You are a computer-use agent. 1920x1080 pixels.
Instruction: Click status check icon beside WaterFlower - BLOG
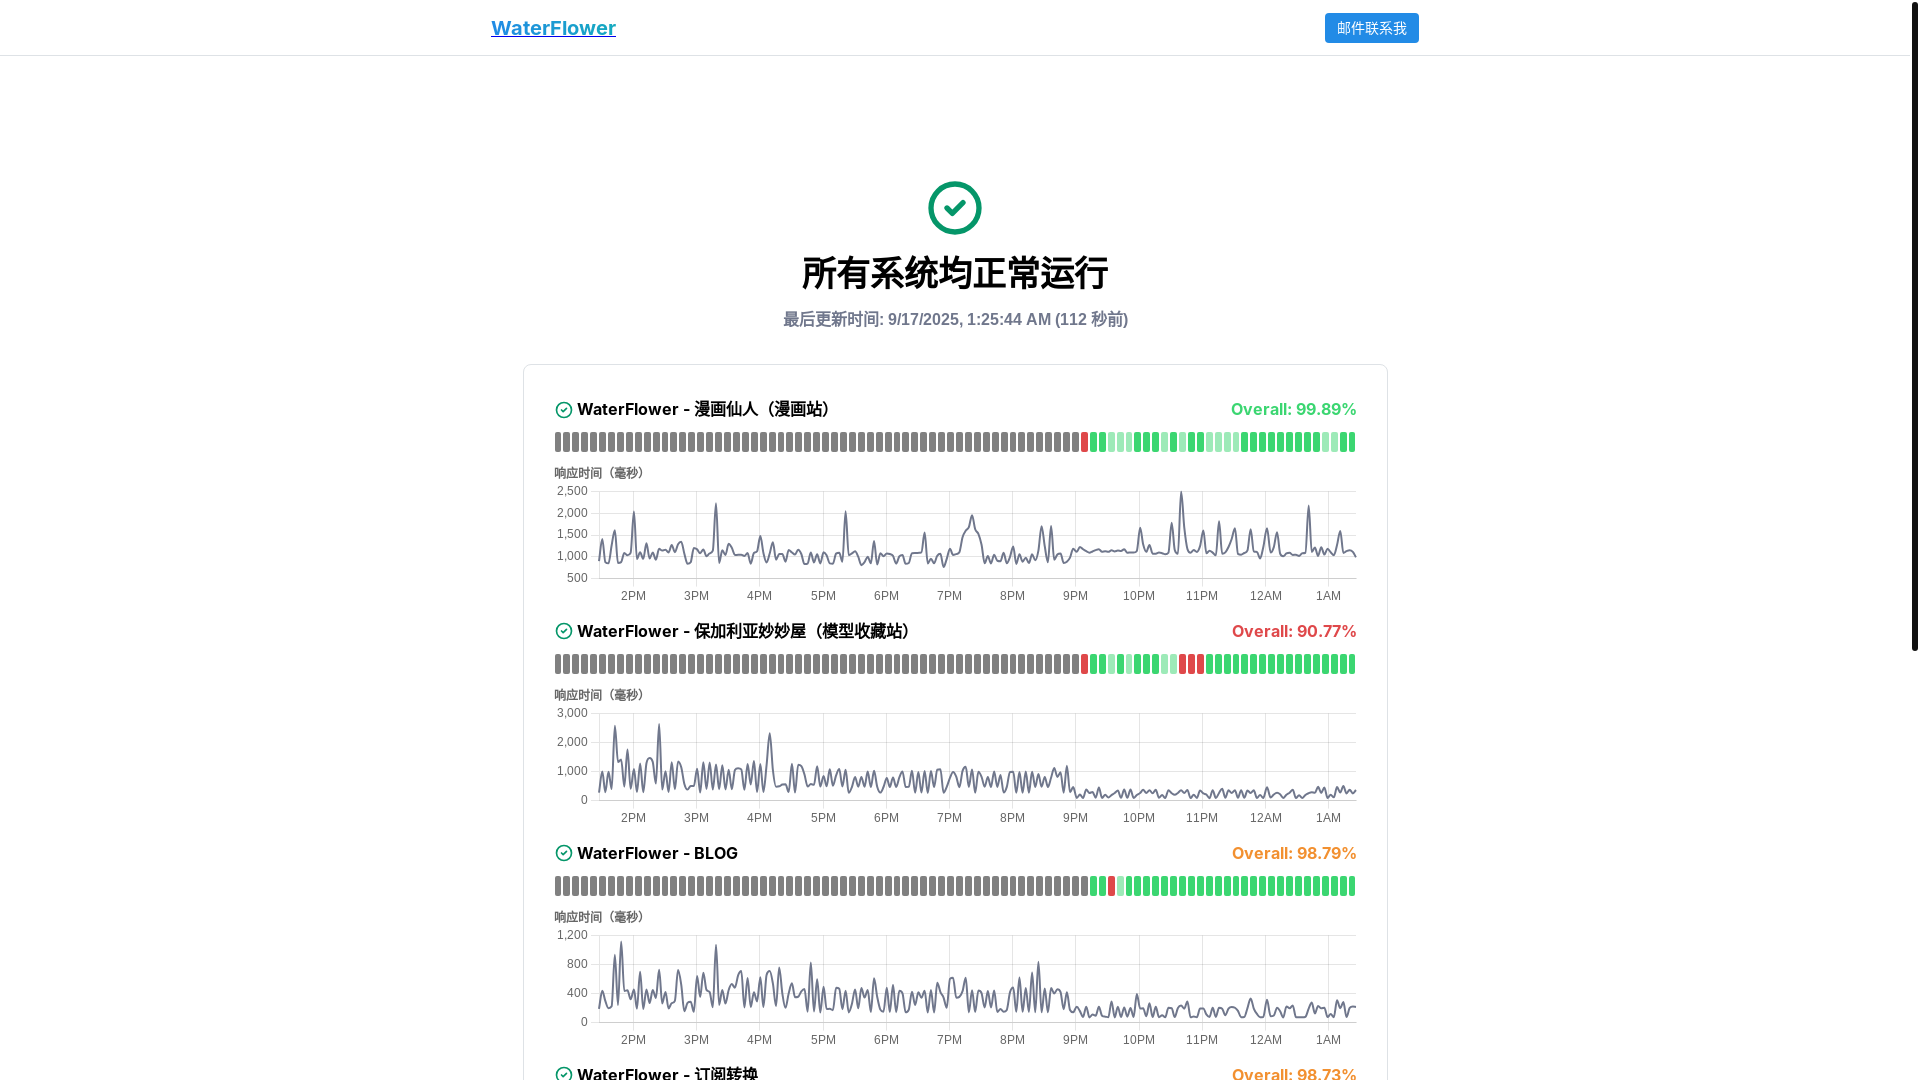(x=564, y=853)
